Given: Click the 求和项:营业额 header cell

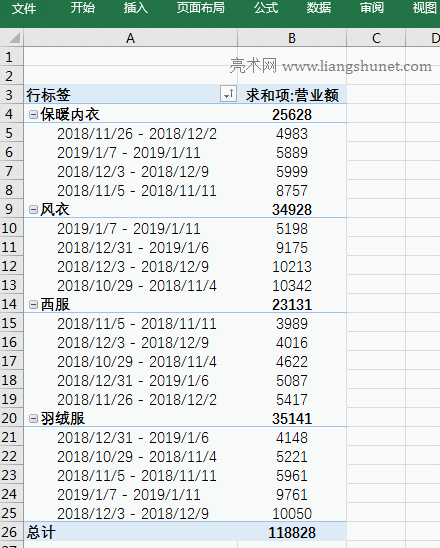Looking at the screenshot, I should point(292,95).
